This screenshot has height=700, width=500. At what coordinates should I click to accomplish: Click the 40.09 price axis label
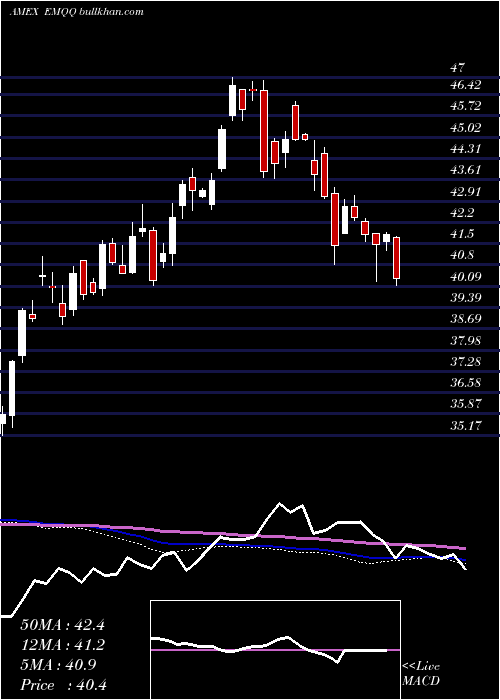pyautogui.click(x=466, y=277)
